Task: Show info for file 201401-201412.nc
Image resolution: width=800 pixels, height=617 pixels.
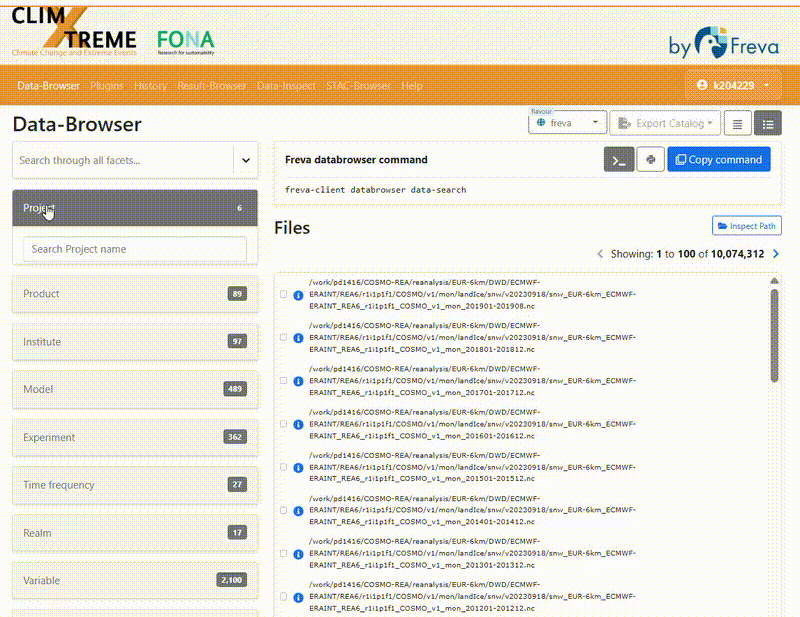Action: point(298,511)
